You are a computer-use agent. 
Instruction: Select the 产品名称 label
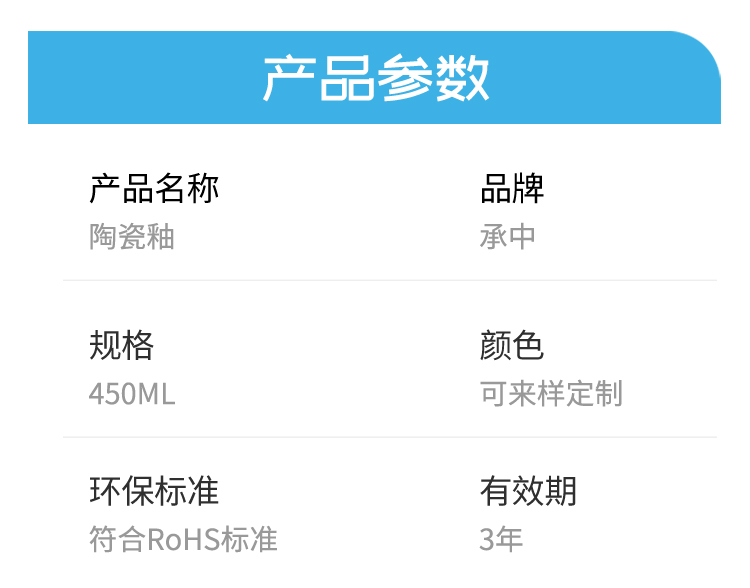point(154,189)
